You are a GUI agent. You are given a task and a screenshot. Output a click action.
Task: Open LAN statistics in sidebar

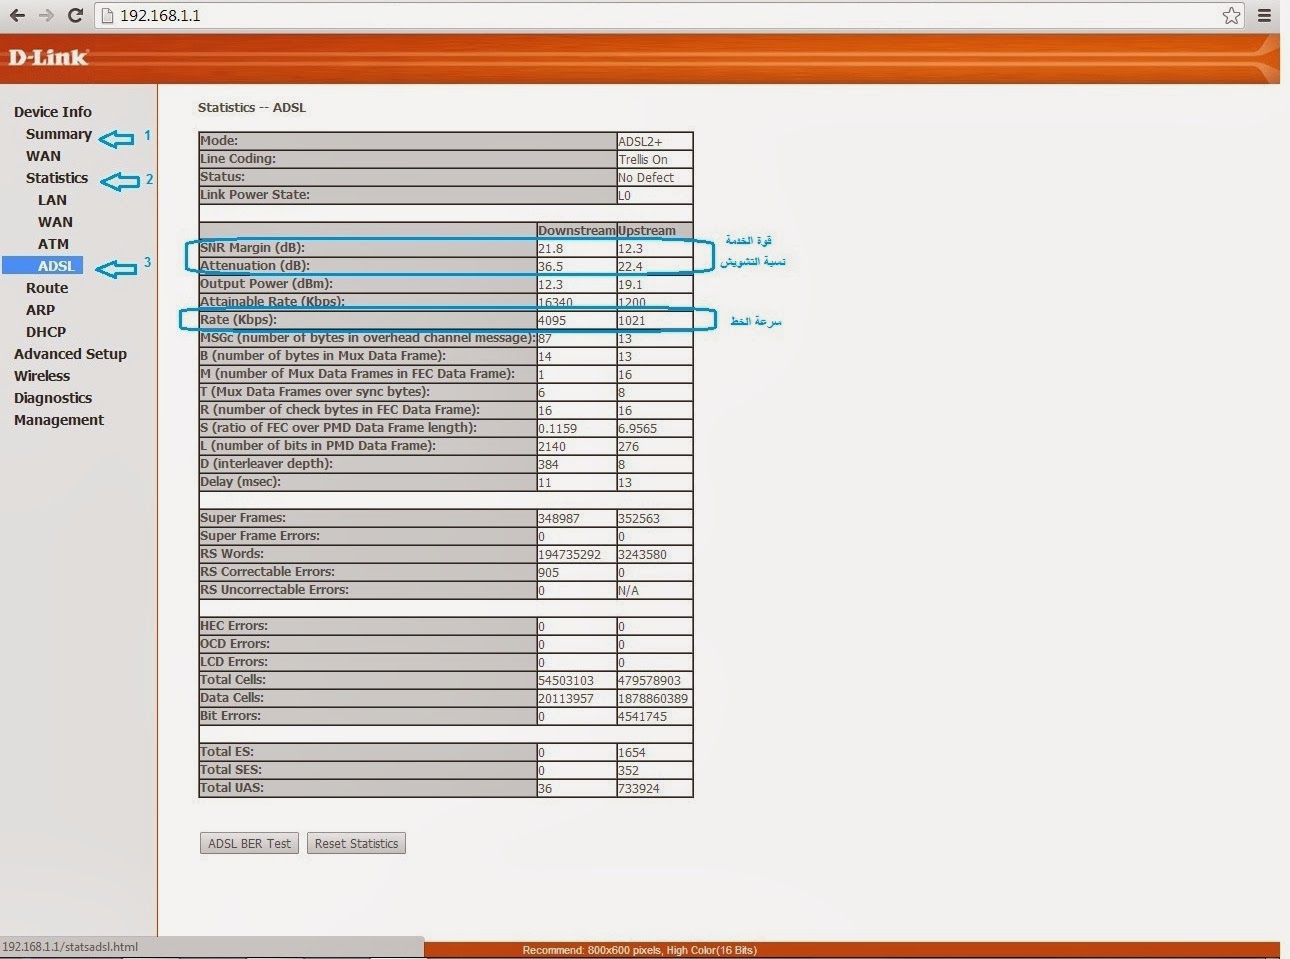tap(52, 200)
